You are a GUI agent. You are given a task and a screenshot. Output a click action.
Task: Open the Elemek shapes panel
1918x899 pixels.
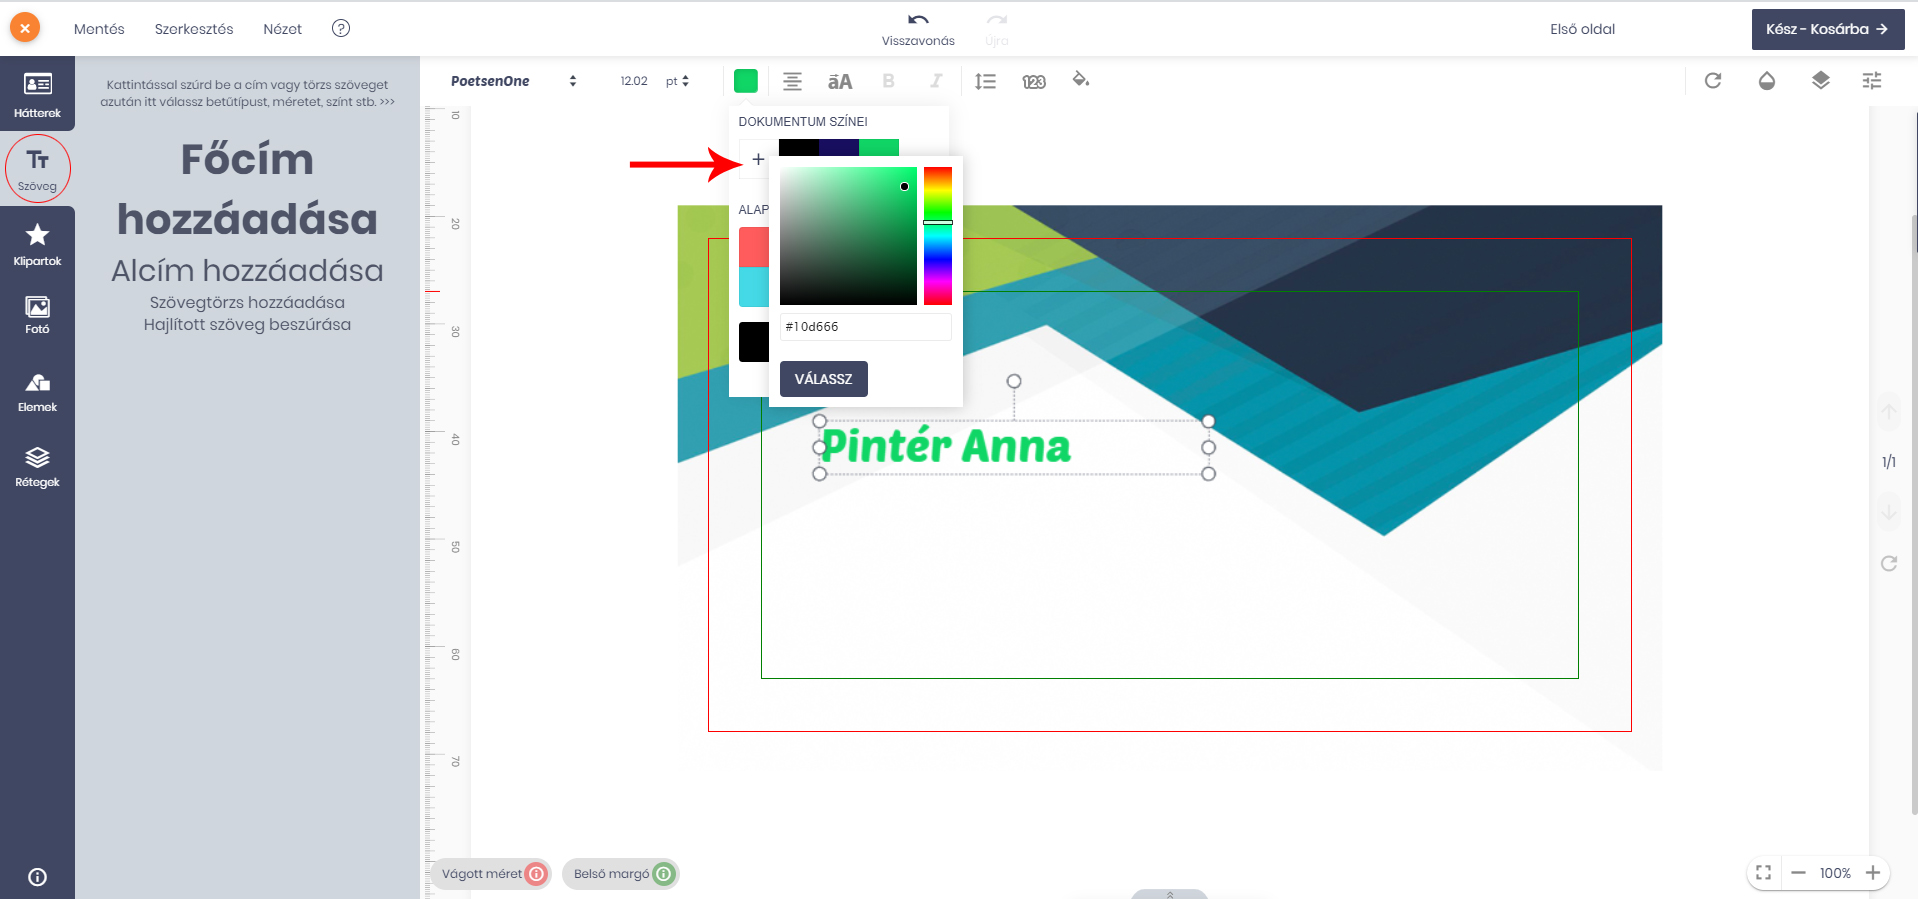pos(37,392)
